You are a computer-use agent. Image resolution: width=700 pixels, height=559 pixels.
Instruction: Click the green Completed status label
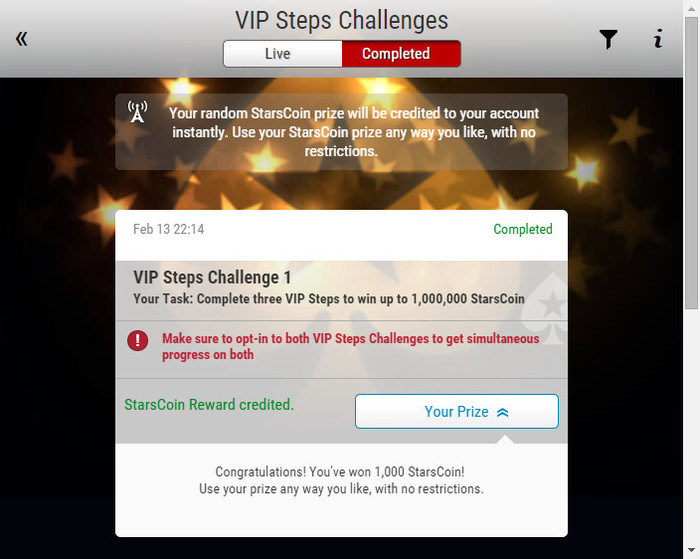[523, 229]
